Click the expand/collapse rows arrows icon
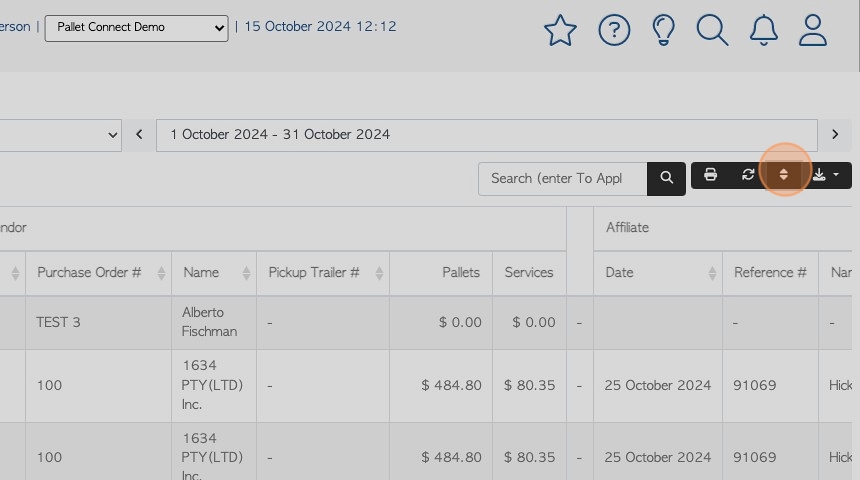Screen dimensions: 860x480 point(784,175)
